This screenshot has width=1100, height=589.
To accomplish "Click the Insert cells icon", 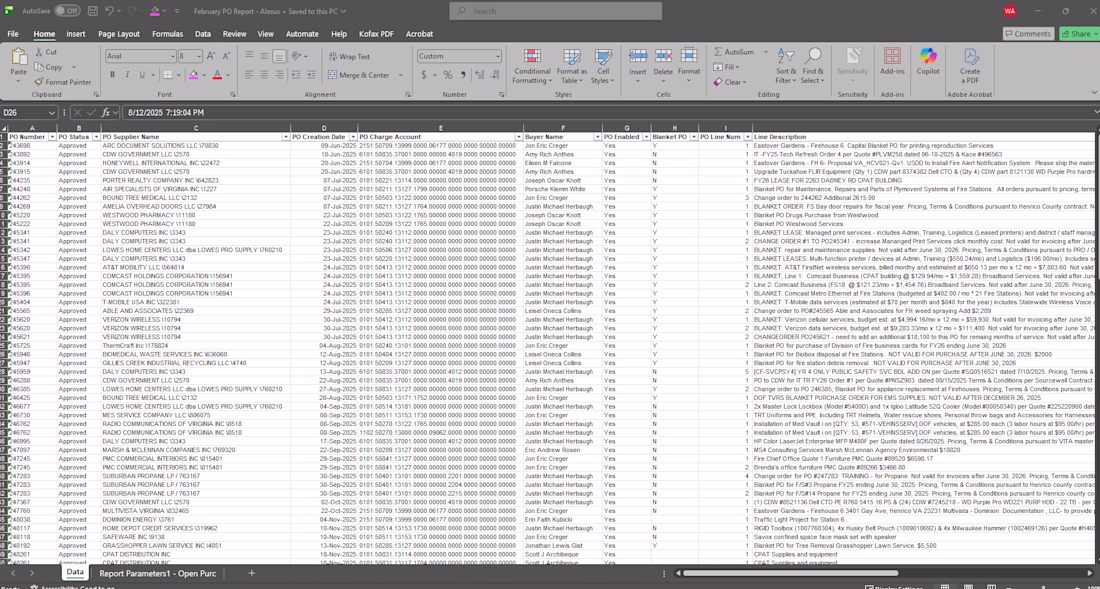I will click(638, 57).
